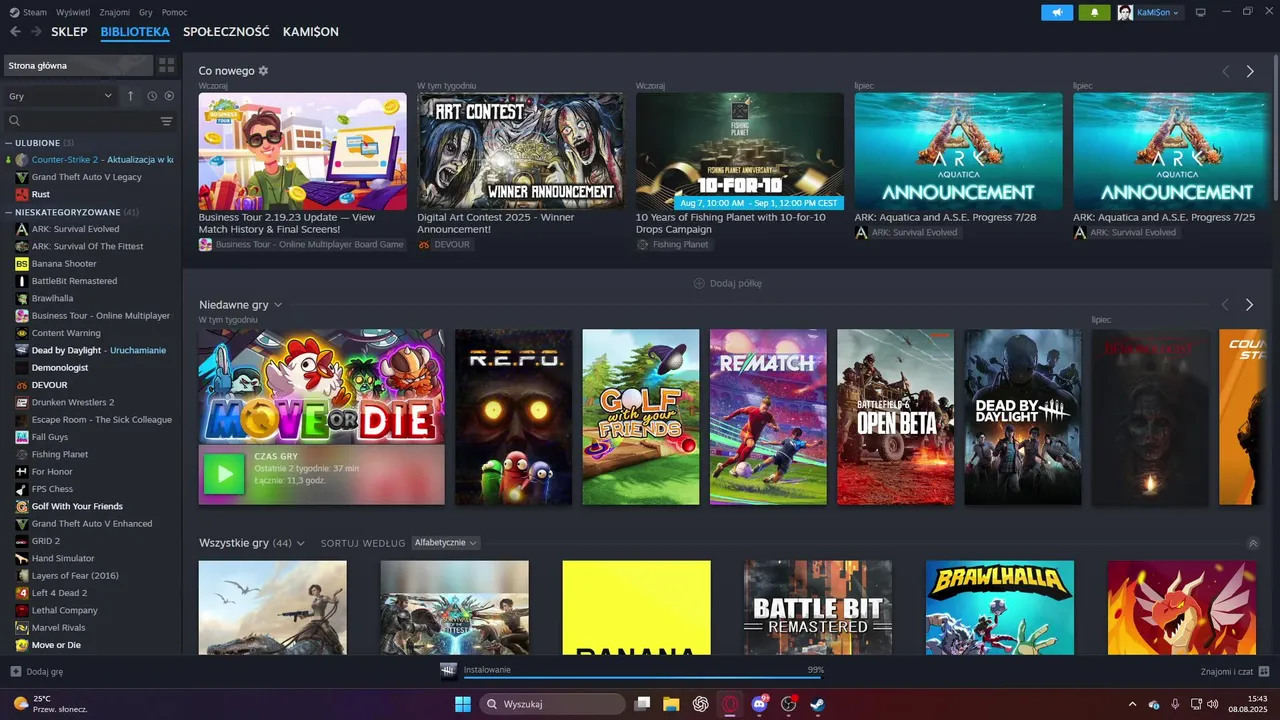Open the REMATCH game cover

point(768,417)
